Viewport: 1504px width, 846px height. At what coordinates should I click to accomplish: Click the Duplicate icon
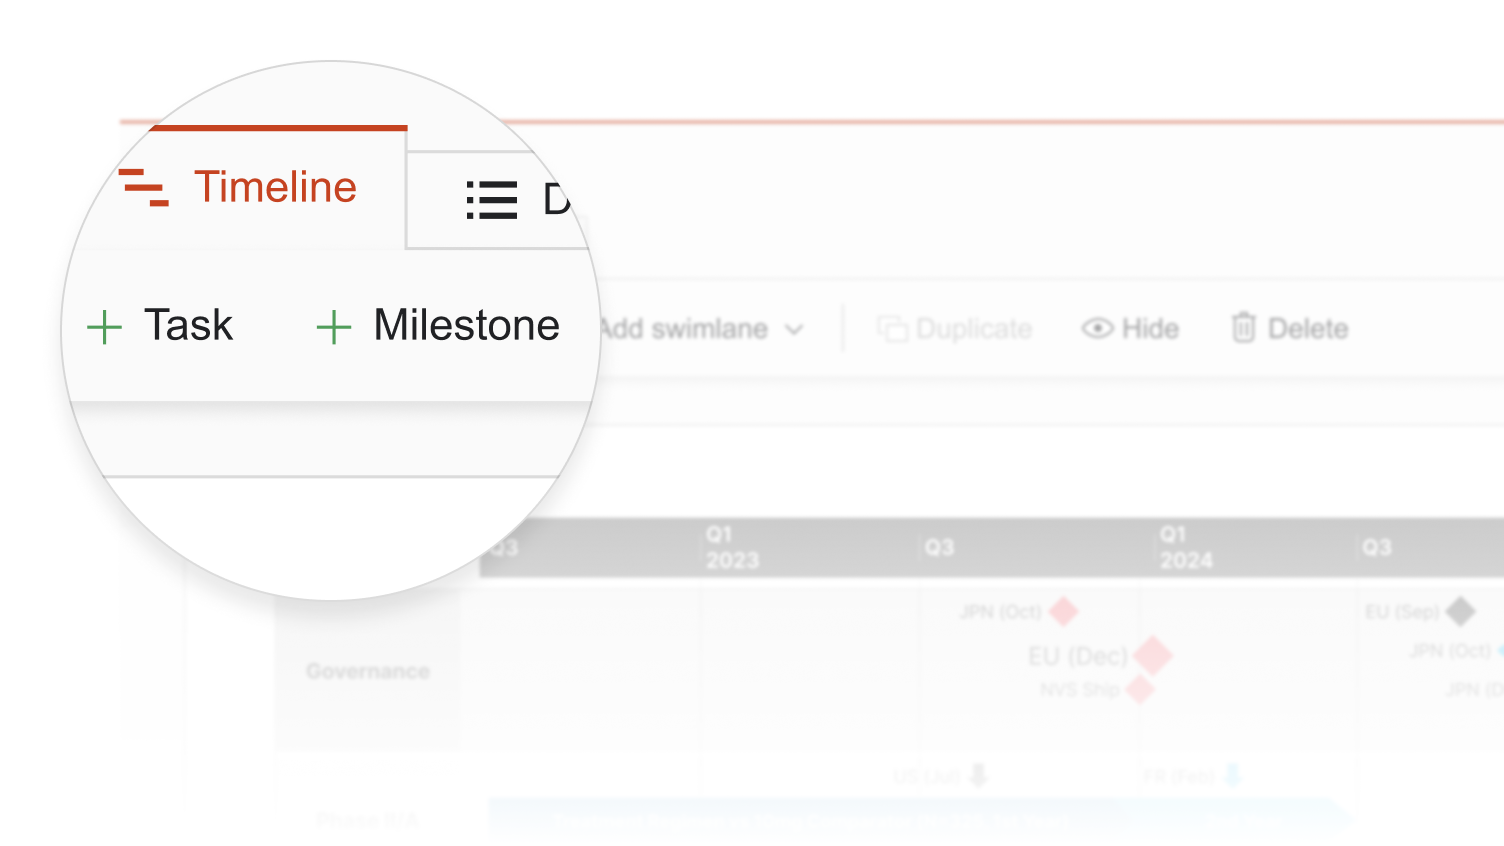[892, 328]
